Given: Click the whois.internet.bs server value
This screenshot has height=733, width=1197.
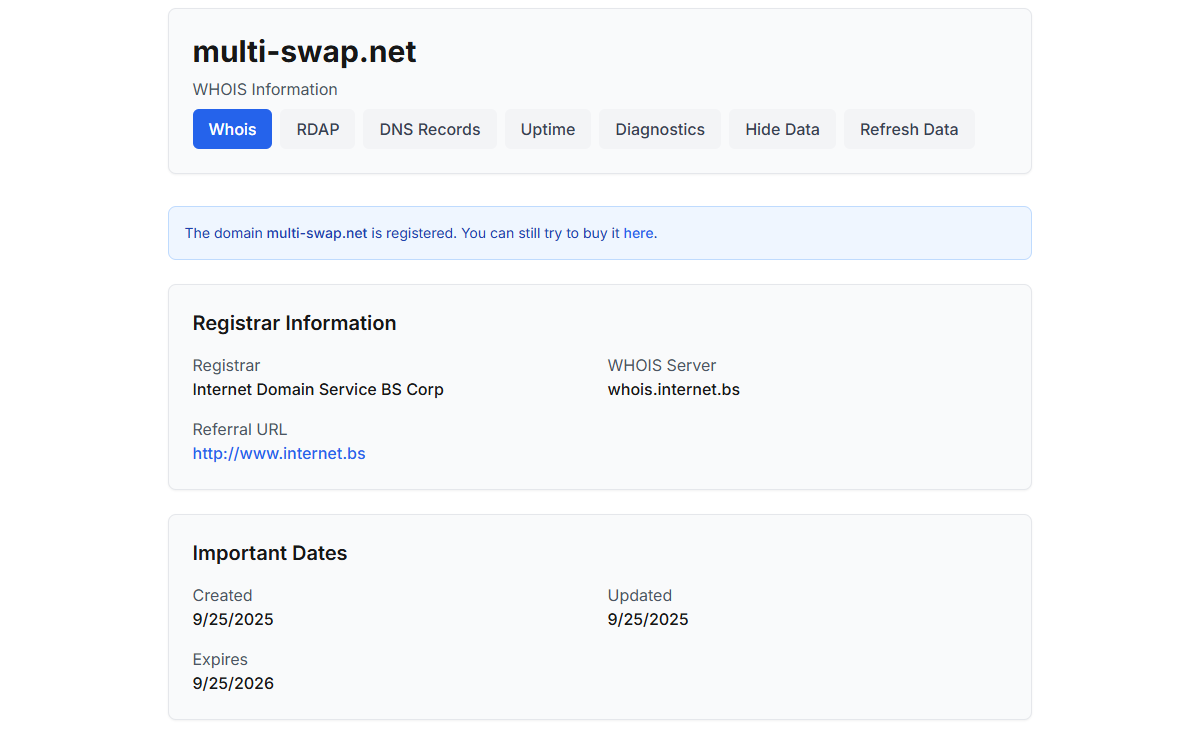Looking at the screenshot, I should coord(673,389).
